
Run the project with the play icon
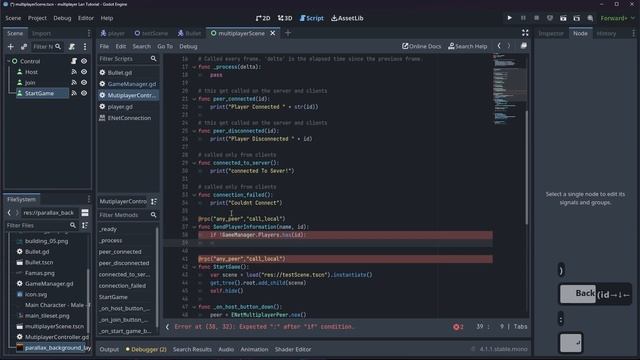tap(509, 18)
